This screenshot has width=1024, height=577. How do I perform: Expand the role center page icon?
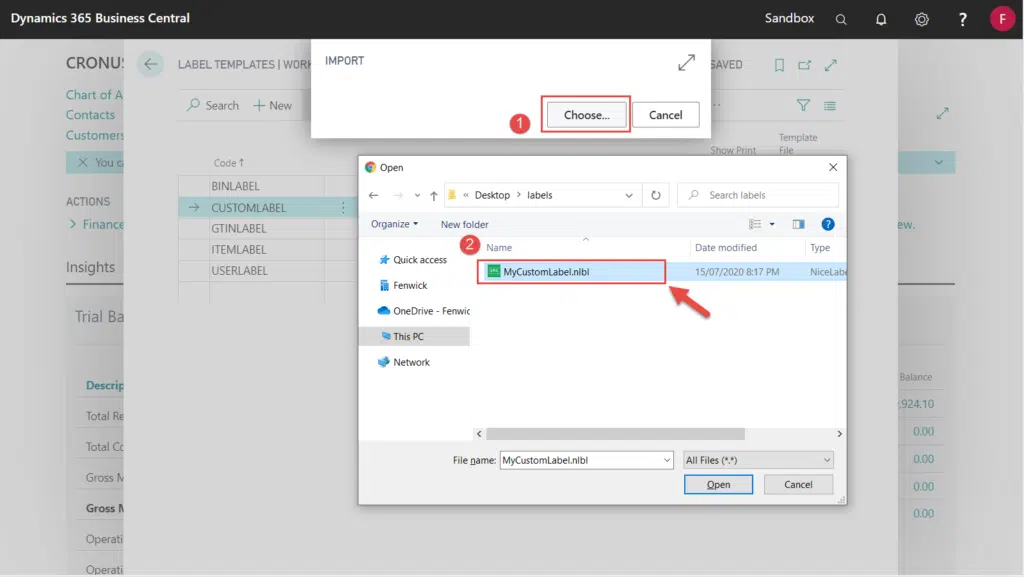942,114
